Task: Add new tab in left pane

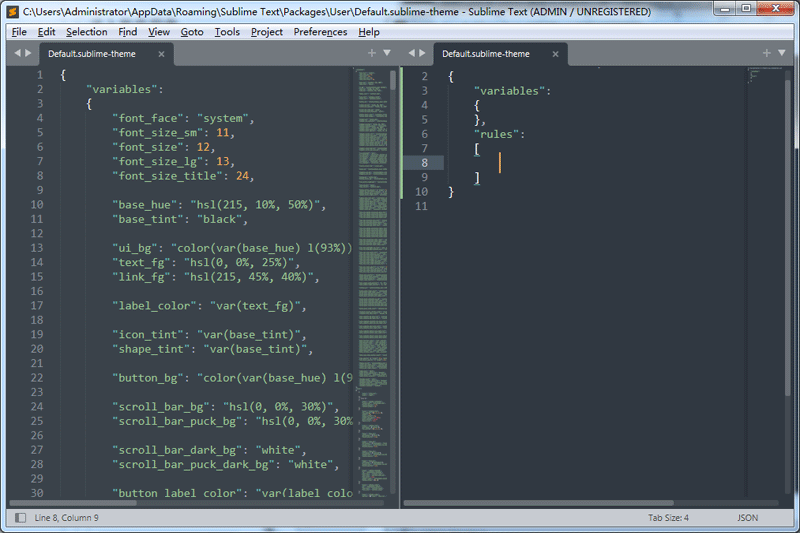Action: tap(372, 53)
